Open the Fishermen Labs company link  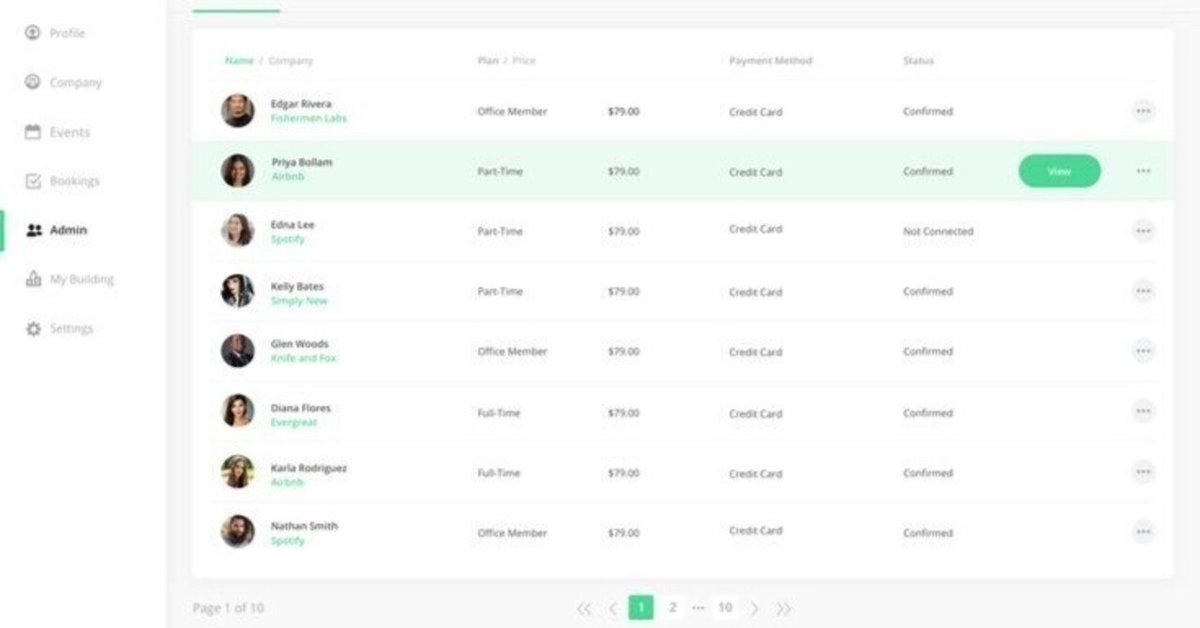click(x=308, y=118)
